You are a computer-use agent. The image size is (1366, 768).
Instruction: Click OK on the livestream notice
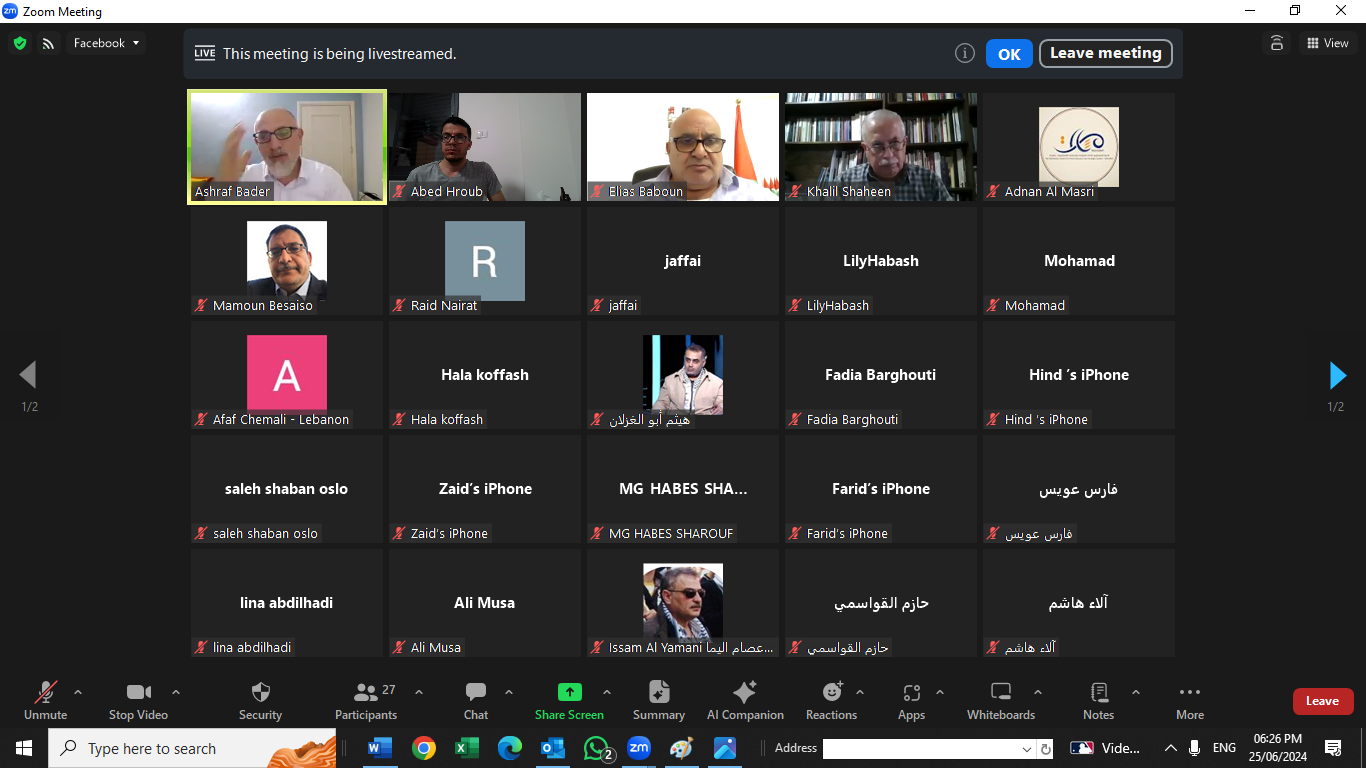[1009, 54]
